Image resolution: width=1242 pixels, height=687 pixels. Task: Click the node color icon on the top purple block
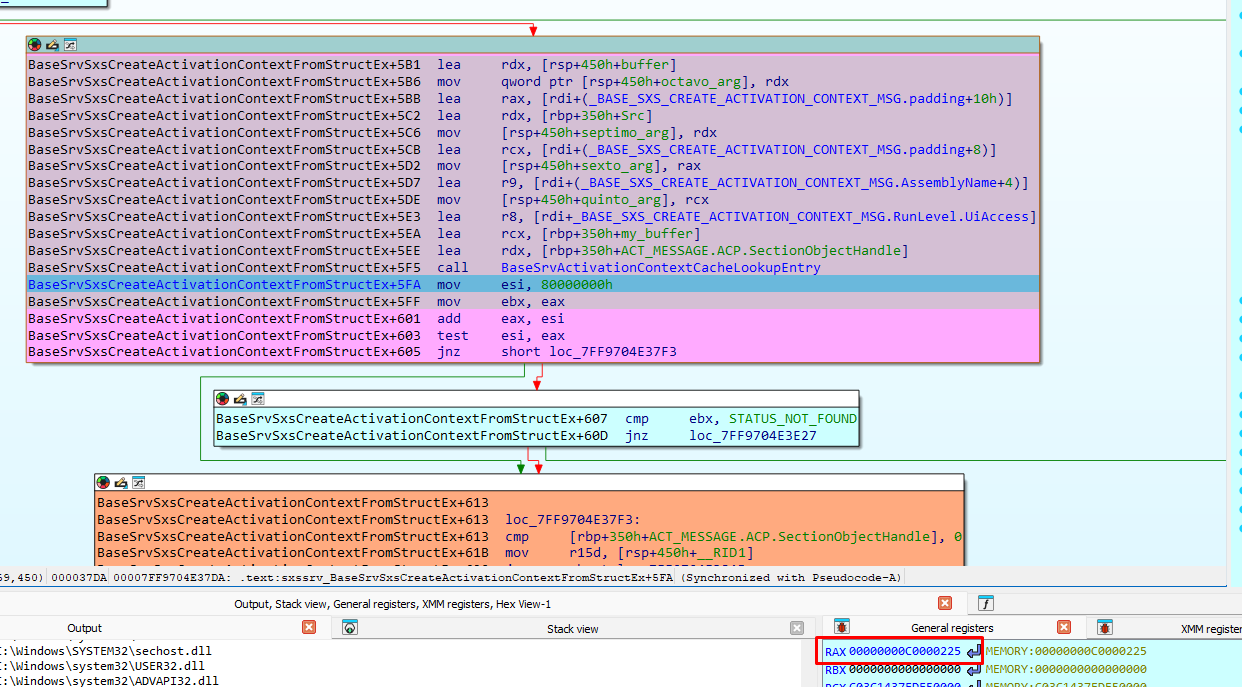pyautogui.click(x=35, y=45)
